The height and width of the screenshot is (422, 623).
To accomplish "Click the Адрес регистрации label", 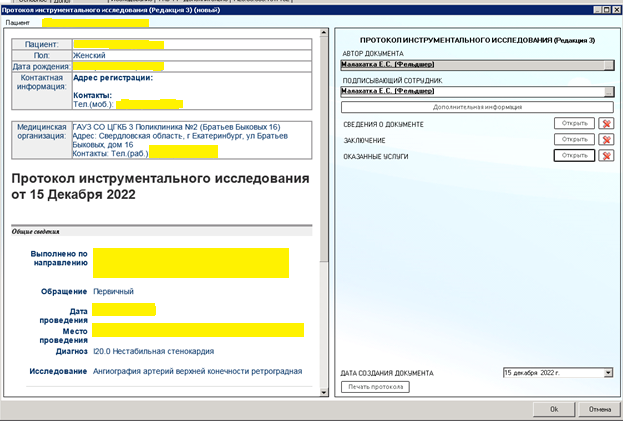I will click(113, 78).
